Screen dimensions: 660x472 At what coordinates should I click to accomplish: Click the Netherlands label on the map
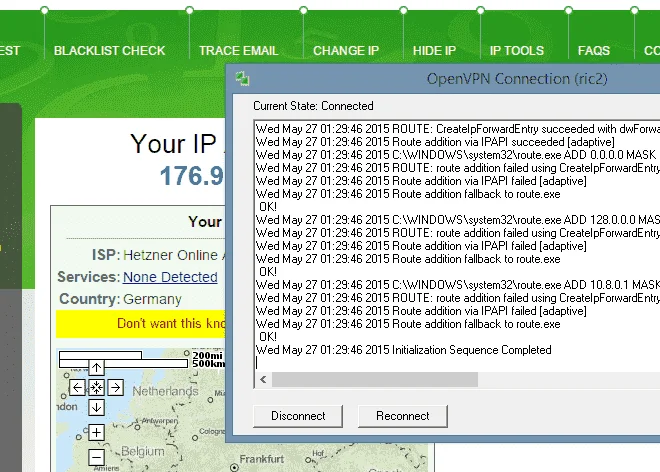point(165,391)
